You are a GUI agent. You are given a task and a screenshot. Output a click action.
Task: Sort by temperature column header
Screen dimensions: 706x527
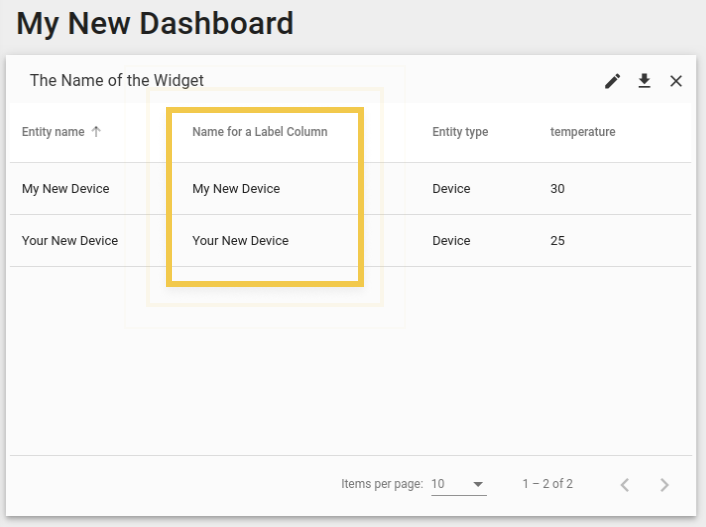point(583,132)
